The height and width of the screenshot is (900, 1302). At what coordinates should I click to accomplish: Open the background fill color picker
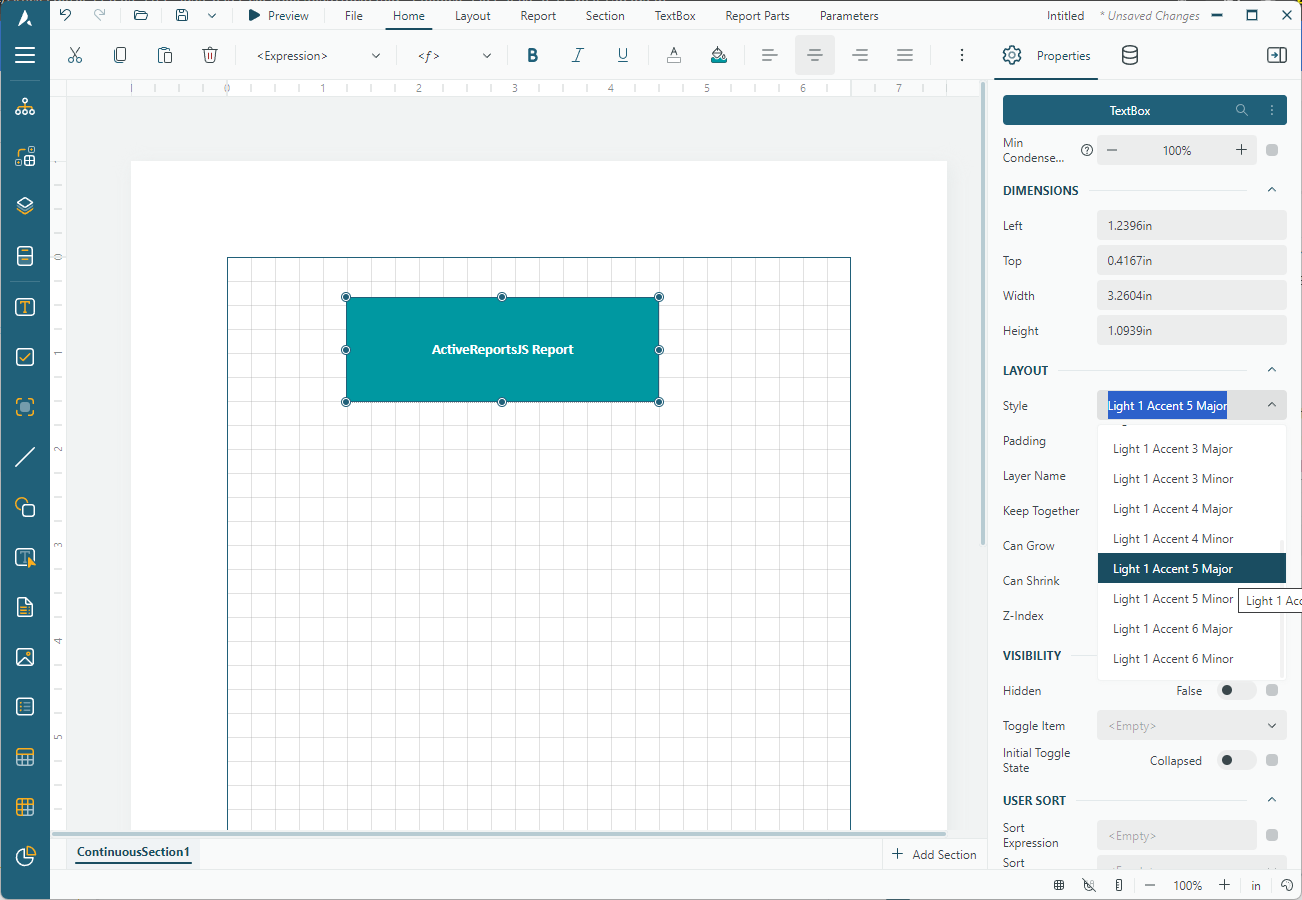(x=718, y=56)
